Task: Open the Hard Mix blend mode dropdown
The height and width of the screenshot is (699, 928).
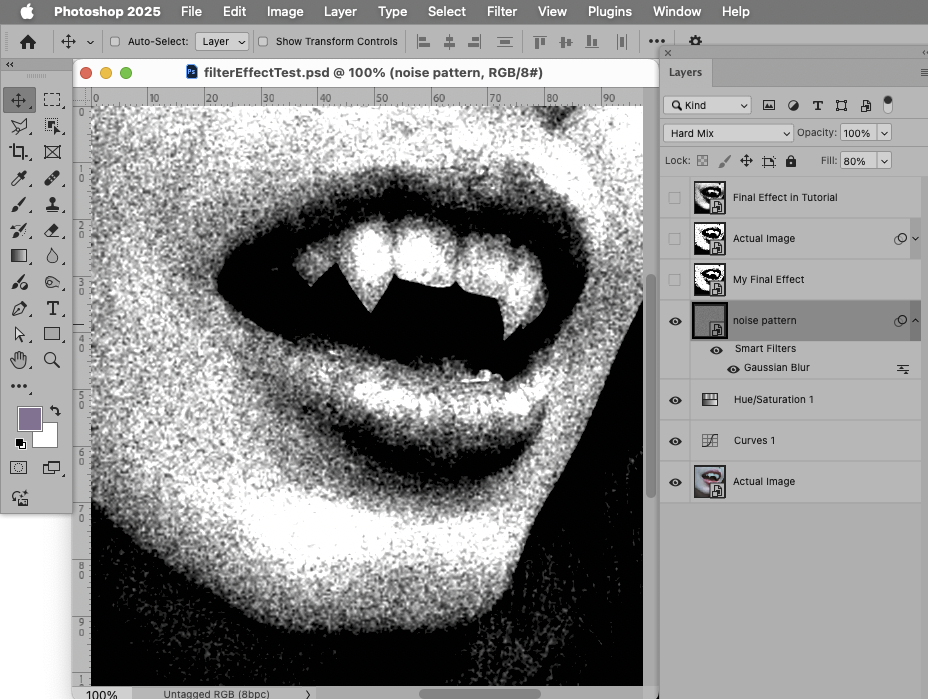Action: point(728,132)
